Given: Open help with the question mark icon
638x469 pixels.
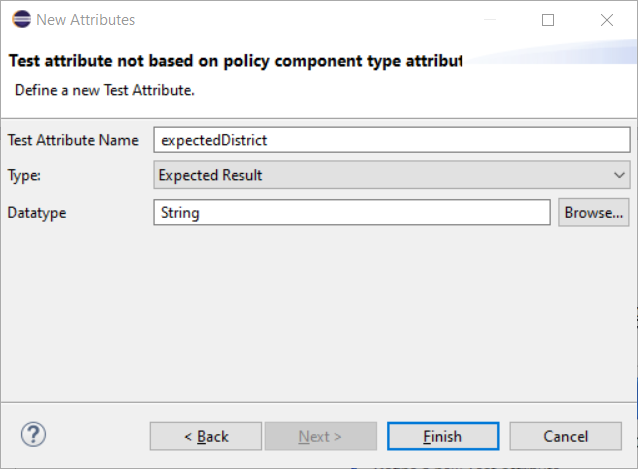Looking at the screenshot, I should click(x=33, y=435).
